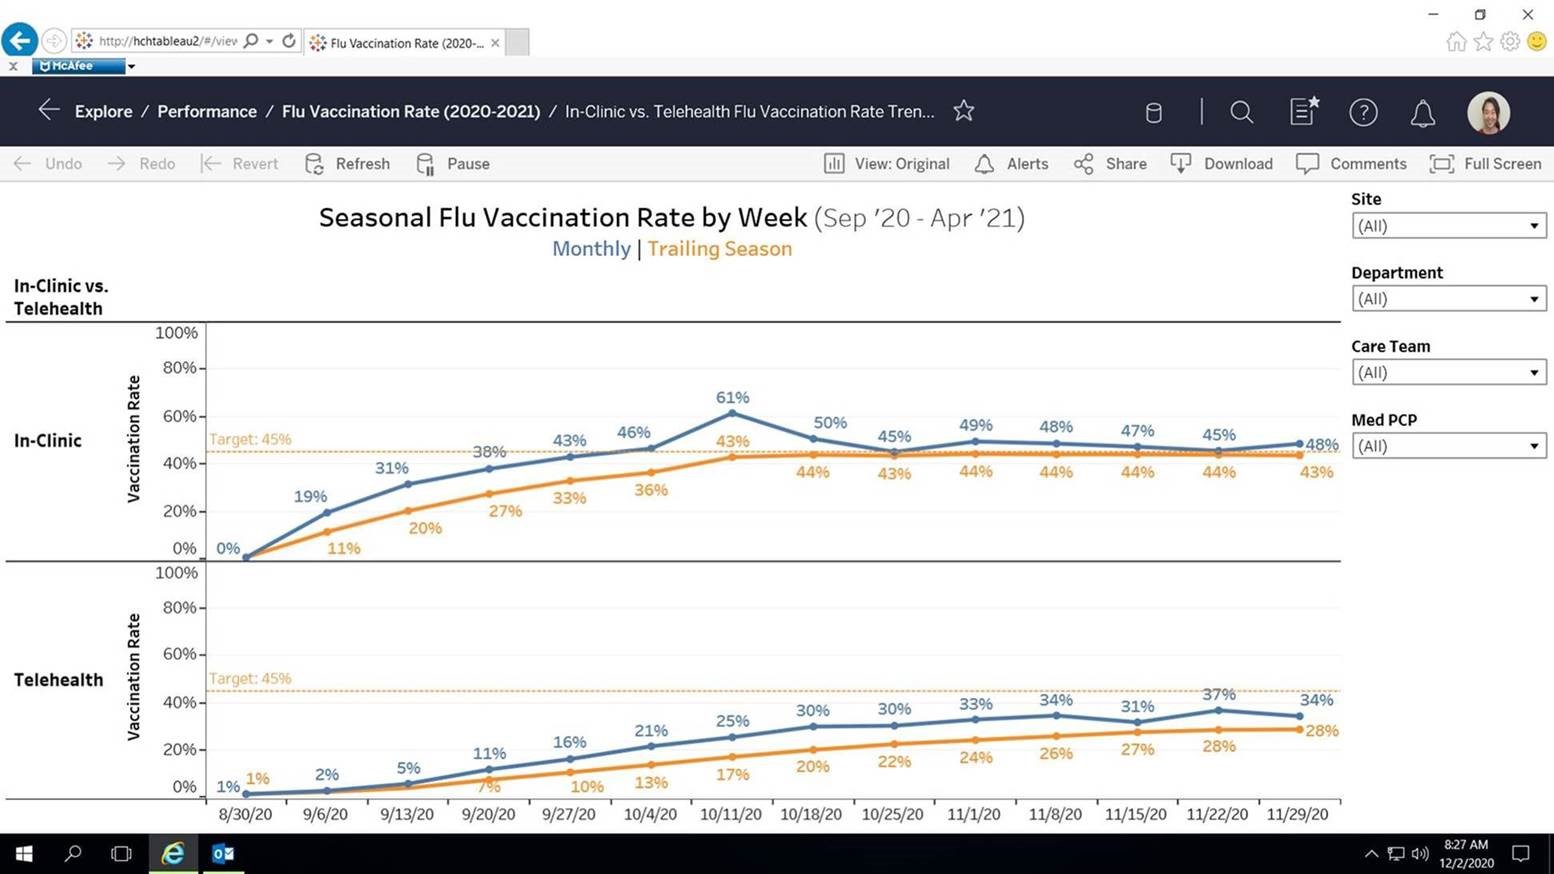Click the Refresh toolbar button
The height and width of the screenshot is (874, 1554).
click(x=348, y=164)
